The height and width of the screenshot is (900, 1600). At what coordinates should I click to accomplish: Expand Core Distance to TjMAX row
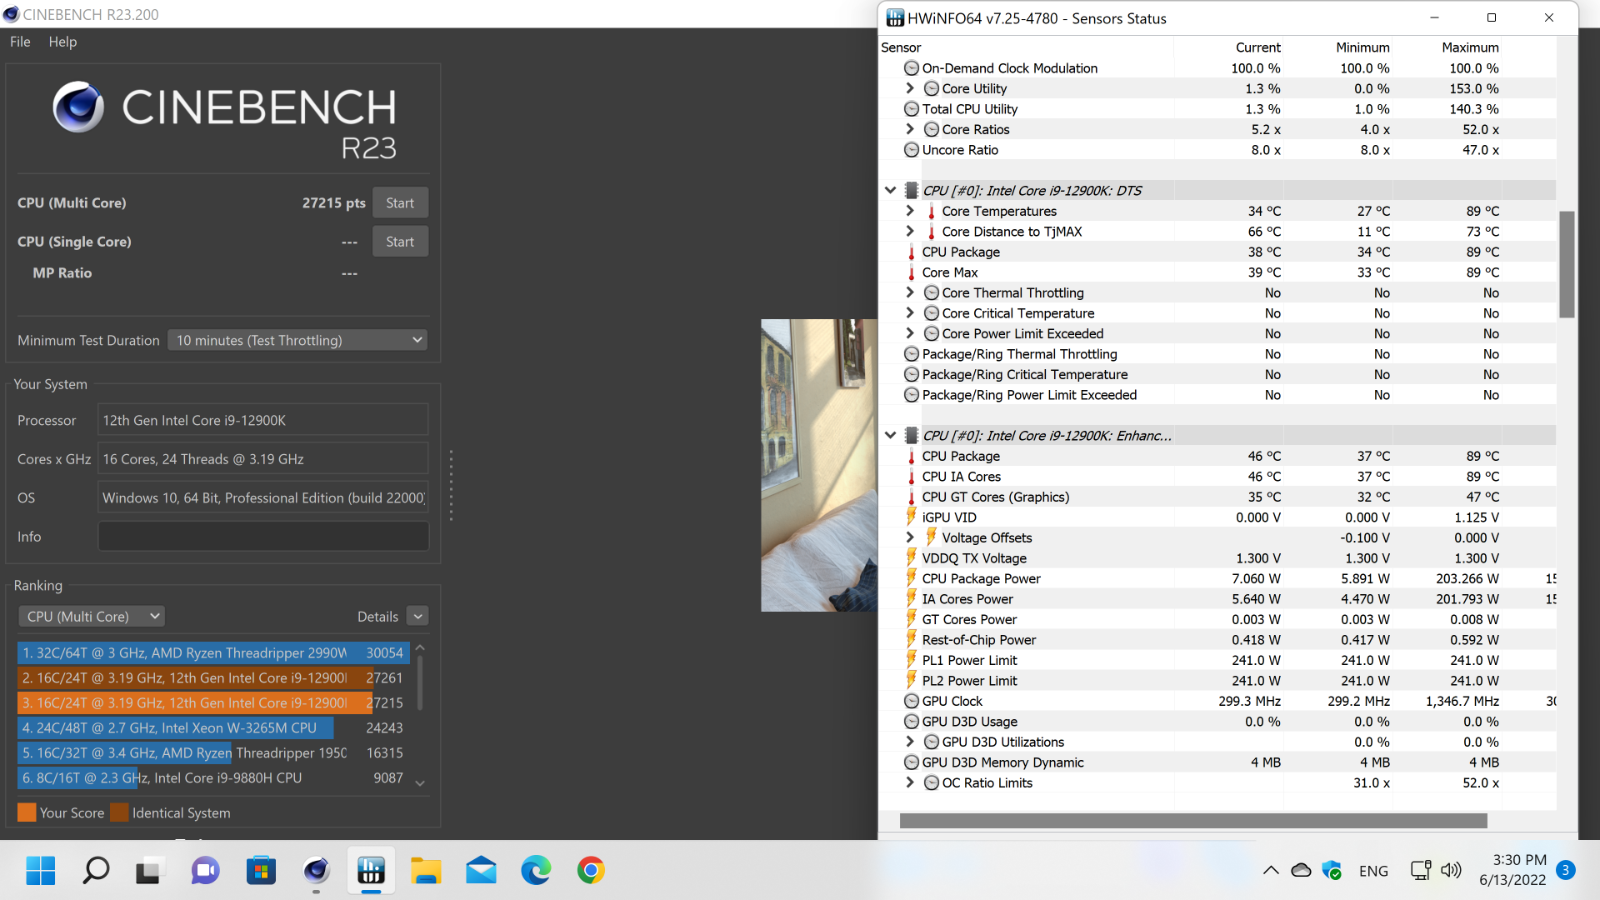tap(910, 231)
